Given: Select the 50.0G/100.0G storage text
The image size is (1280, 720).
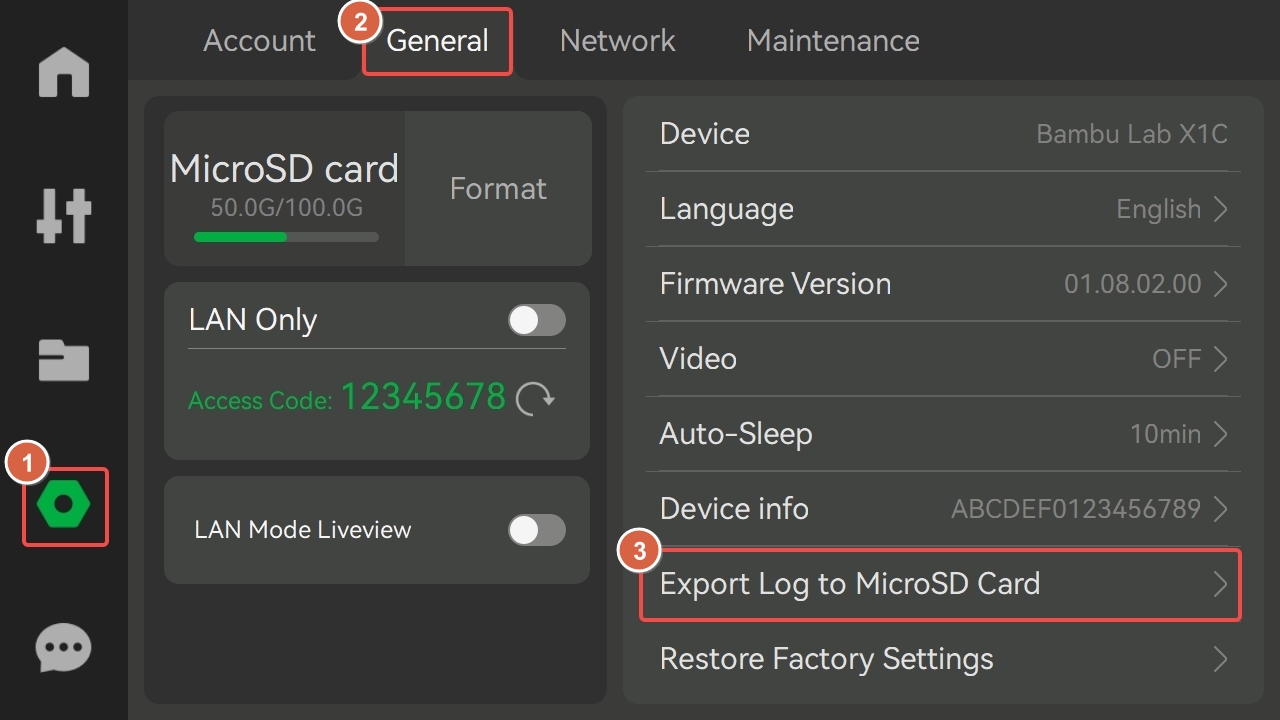Looking at the screenshot, I should (x=286, y=208).
